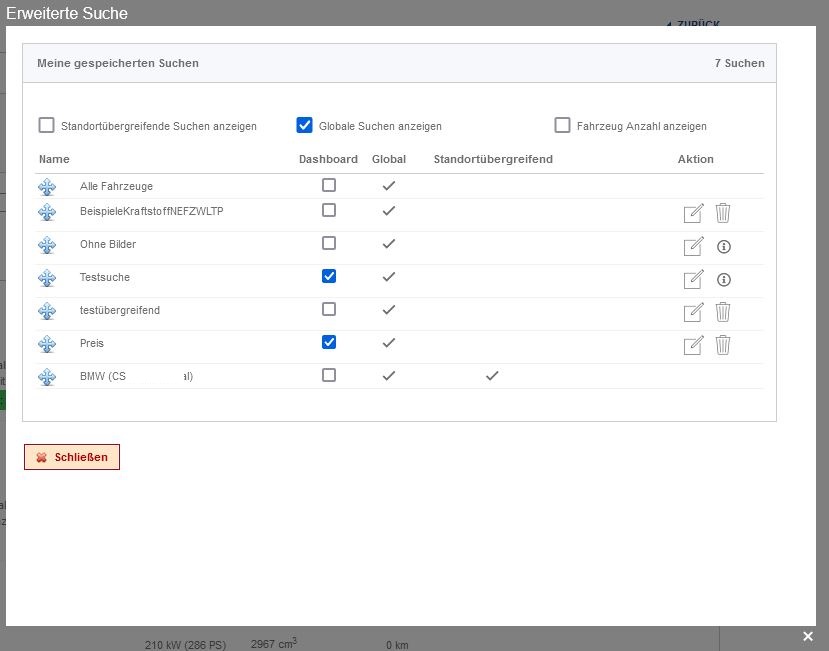Image resolution: width=829 pixels, height=651 pixels.
Task: Click the Schließen button
Action: [x=72, y=457]
